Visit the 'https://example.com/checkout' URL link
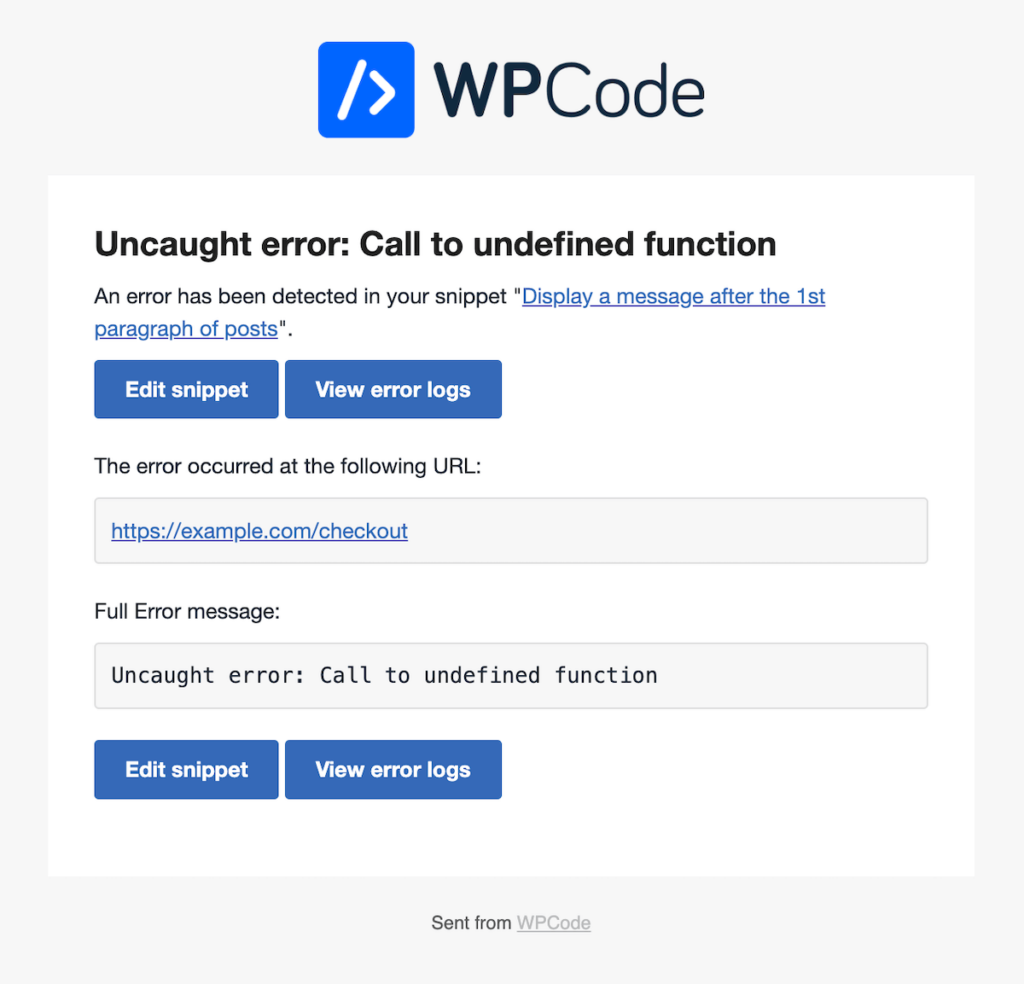This screenshot has width=1024, height=984. click(x=259, y=531)
